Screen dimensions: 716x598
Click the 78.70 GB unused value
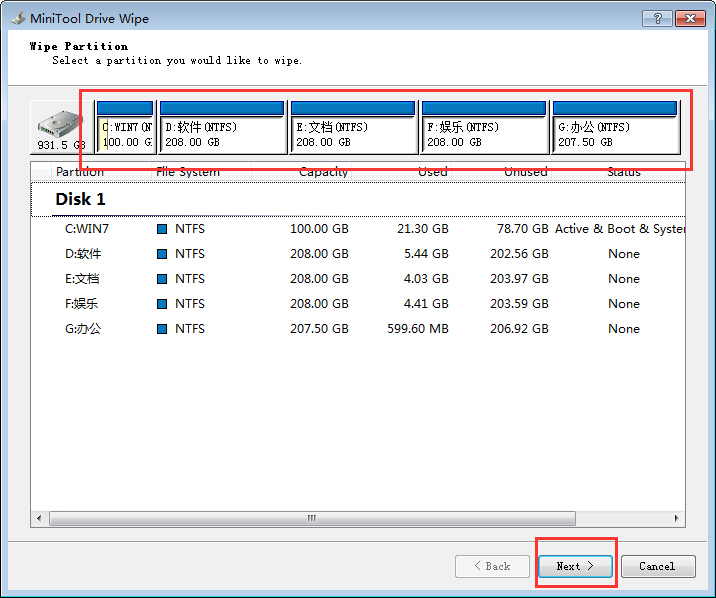pyautogui.click(x=522, y=229)
